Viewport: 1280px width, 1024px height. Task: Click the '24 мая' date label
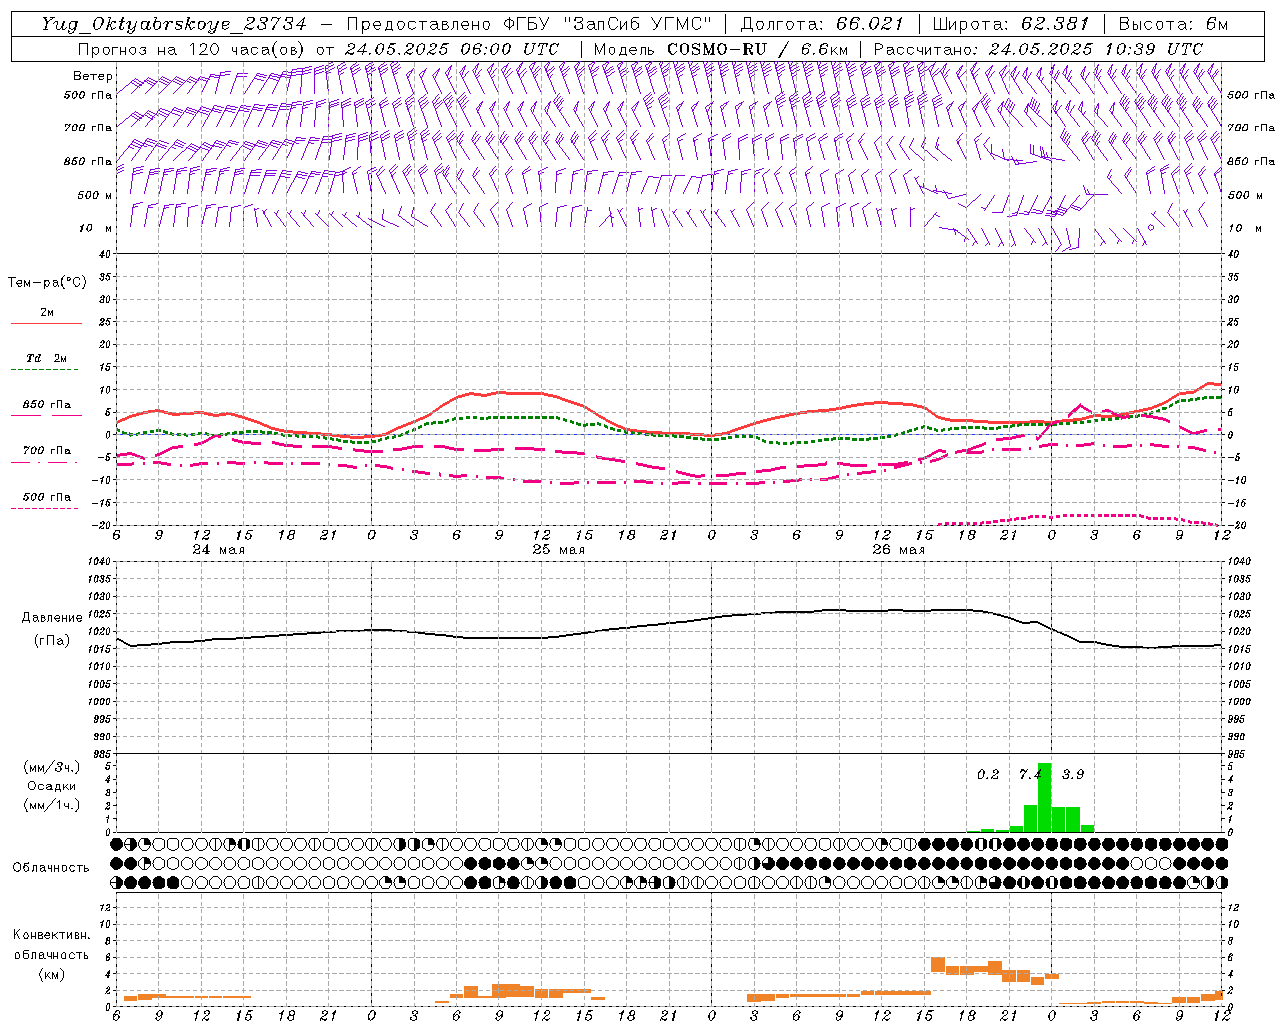219,550
